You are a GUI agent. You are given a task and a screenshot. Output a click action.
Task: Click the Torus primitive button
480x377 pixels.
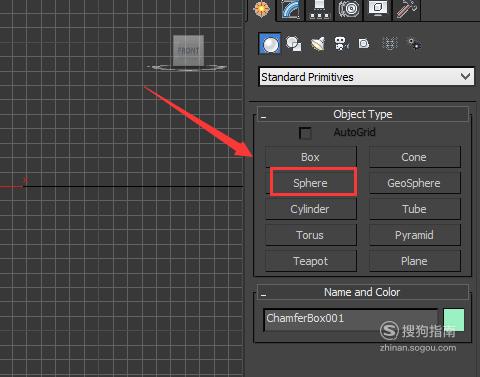pyautogui.click(x=311, y=235)
